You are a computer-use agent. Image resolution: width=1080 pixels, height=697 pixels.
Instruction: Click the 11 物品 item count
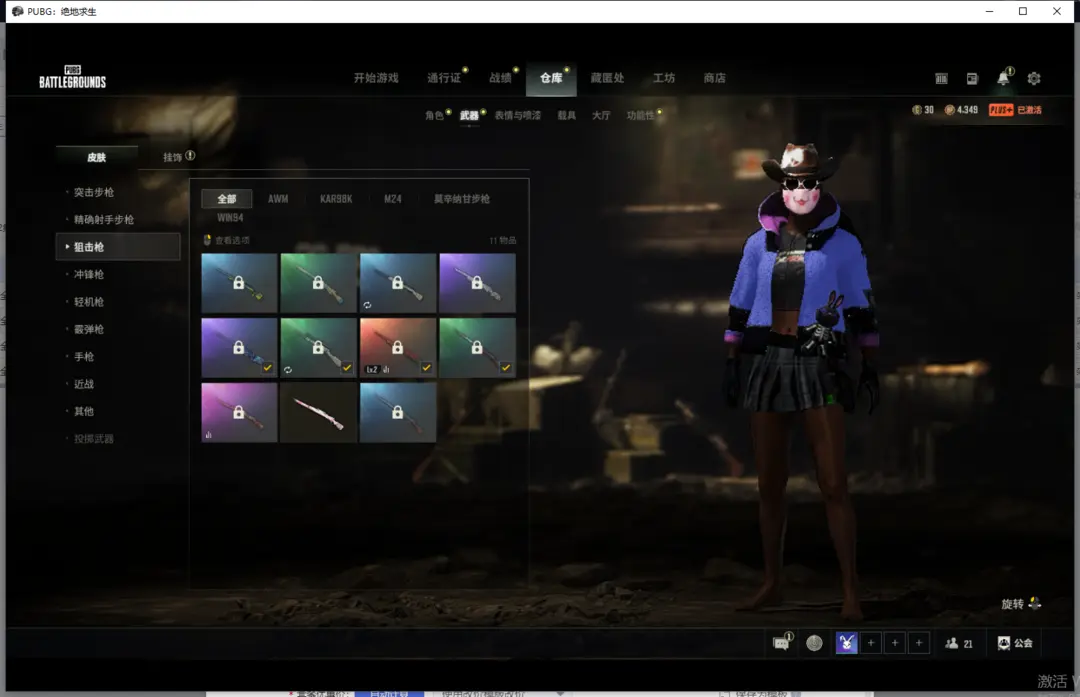503,240
